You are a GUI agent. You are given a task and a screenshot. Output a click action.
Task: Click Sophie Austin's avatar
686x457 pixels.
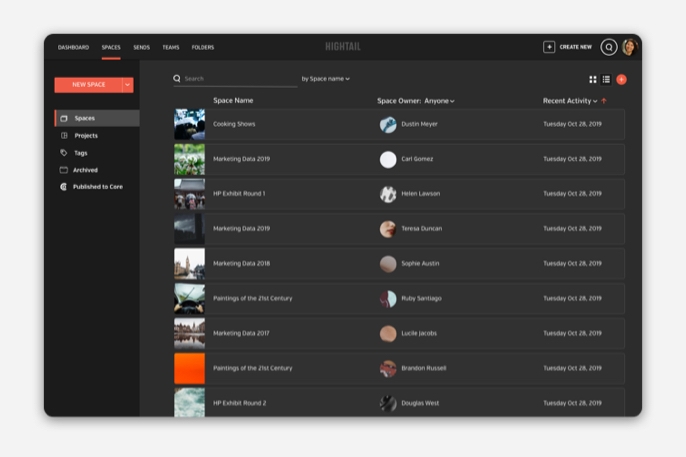point(388,264)
